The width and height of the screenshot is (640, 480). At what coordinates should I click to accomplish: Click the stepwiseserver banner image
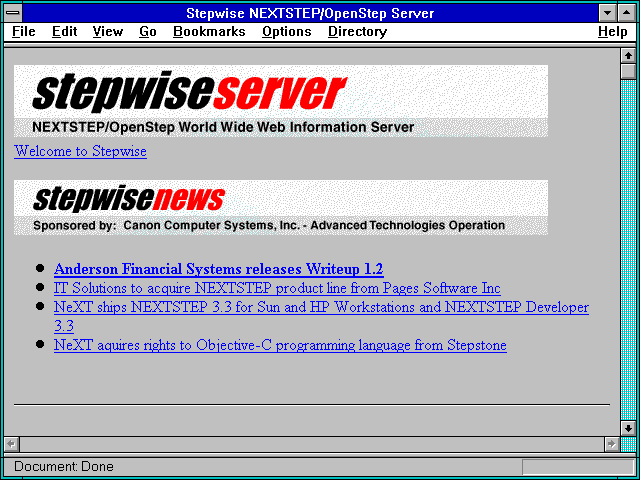281,101
